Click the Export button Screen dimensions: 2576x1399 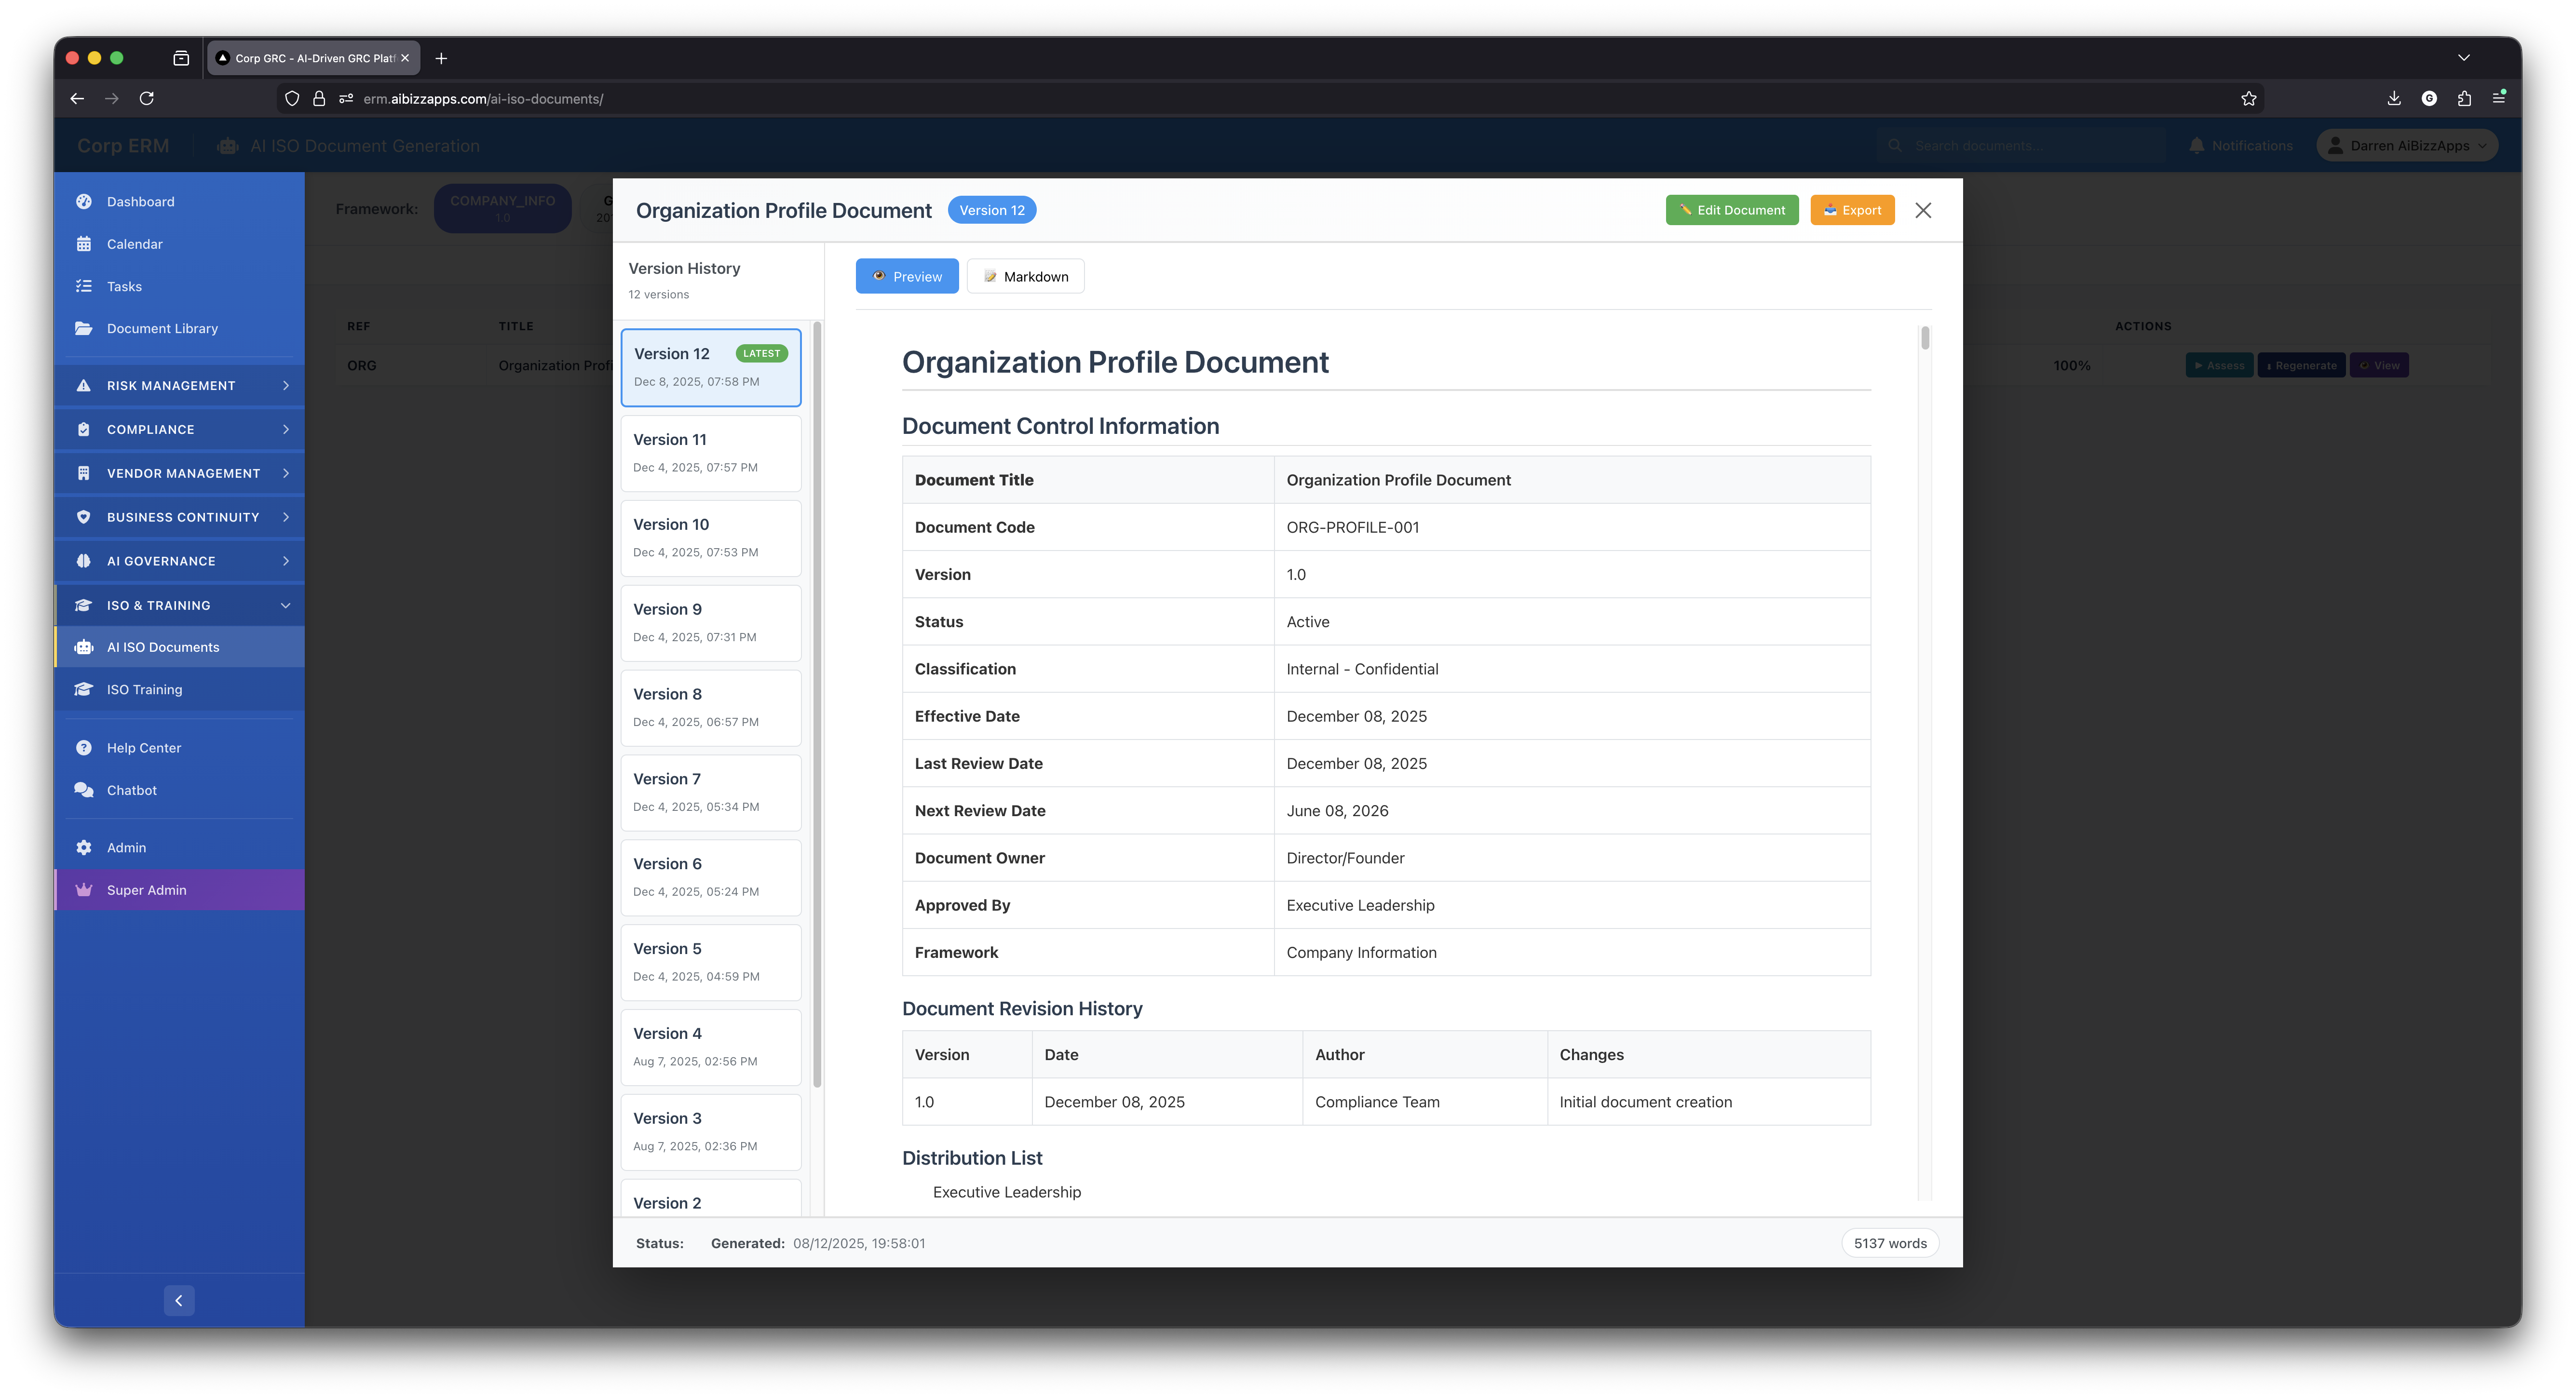[1851, 210]
